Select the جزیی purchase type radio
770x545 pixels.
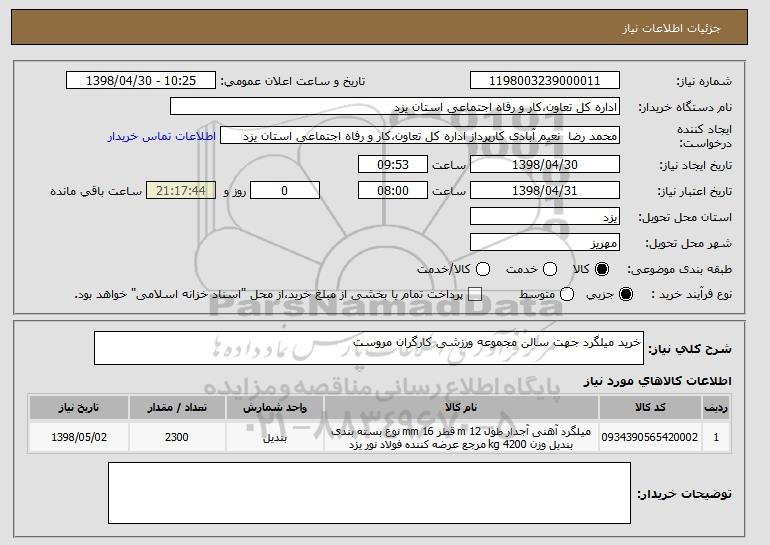click(x=626, y=294)
